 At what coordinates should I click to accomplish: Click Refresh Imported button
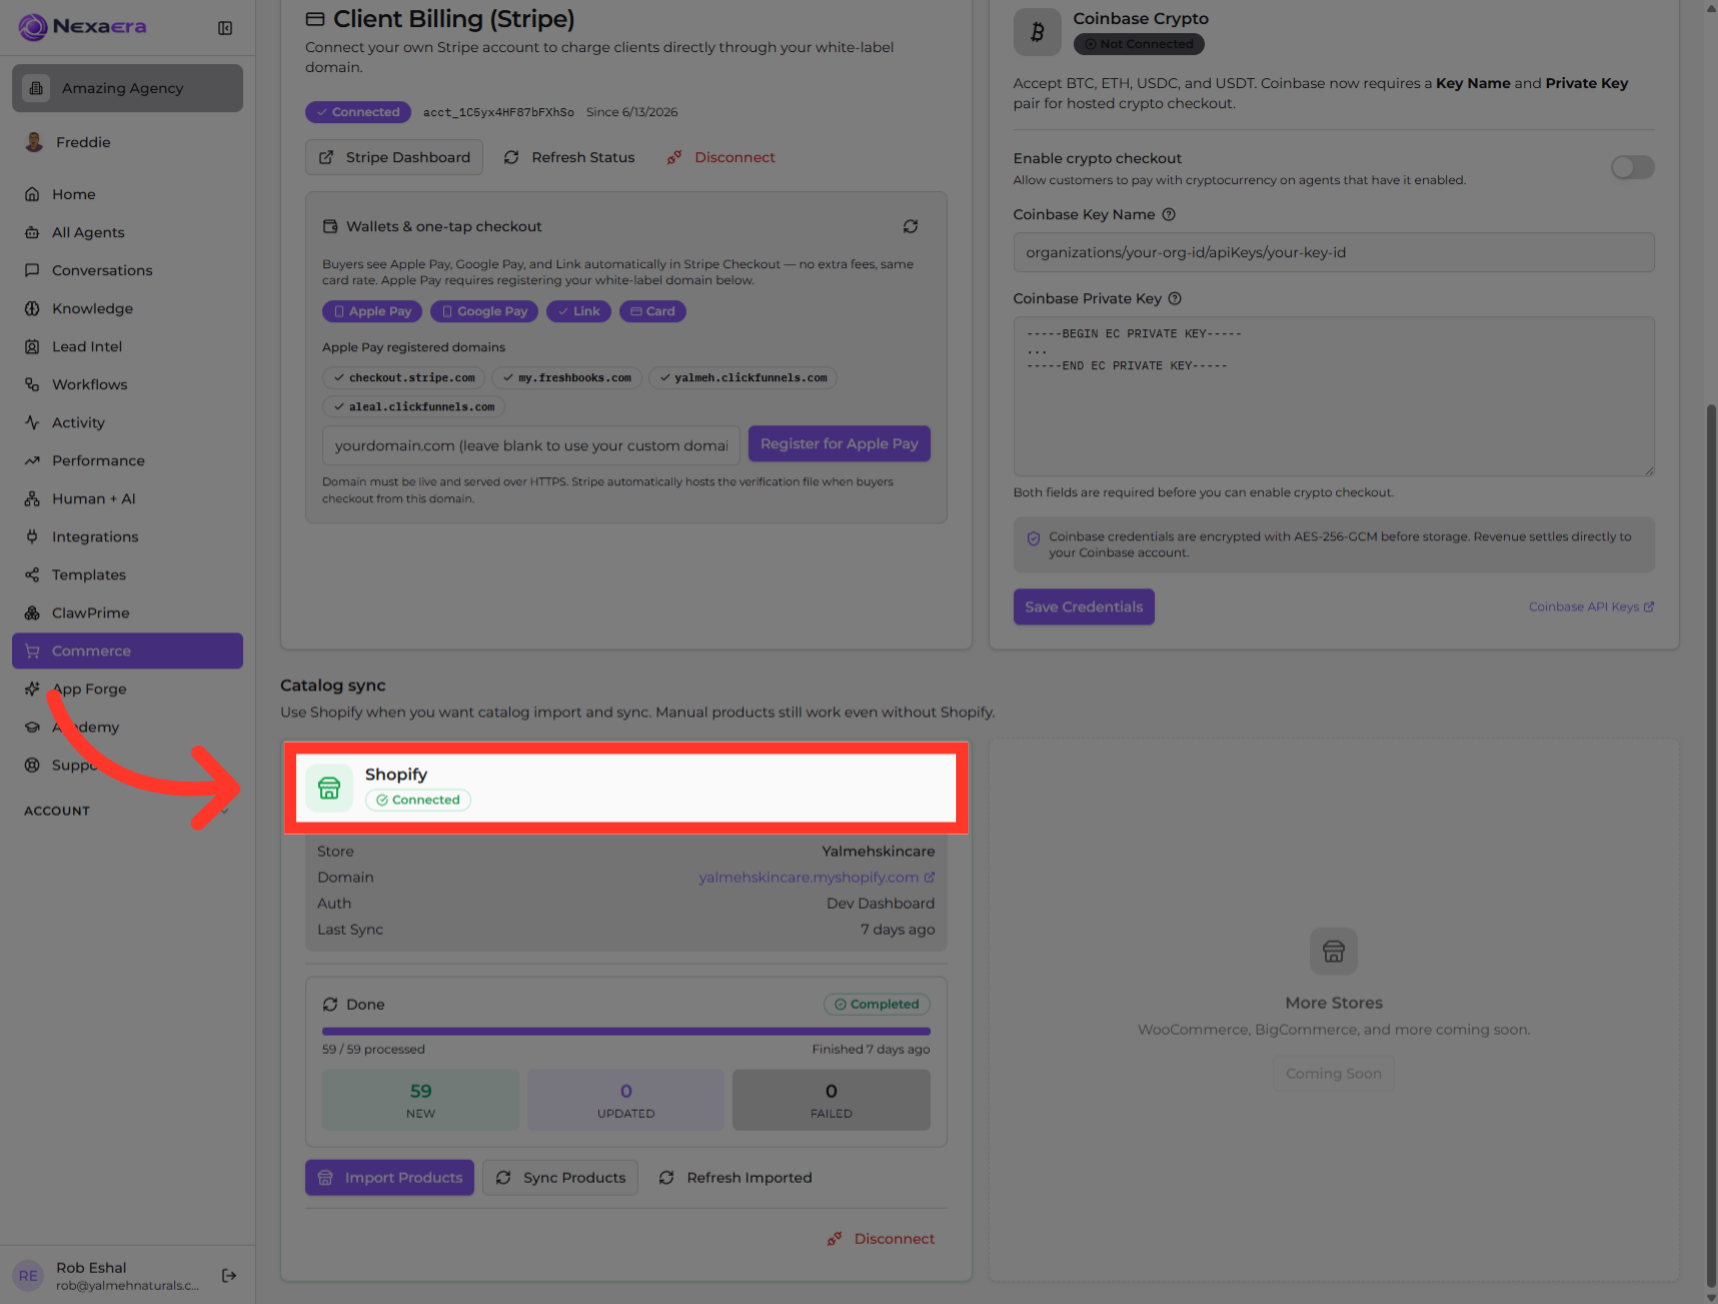pos(735,1177)
